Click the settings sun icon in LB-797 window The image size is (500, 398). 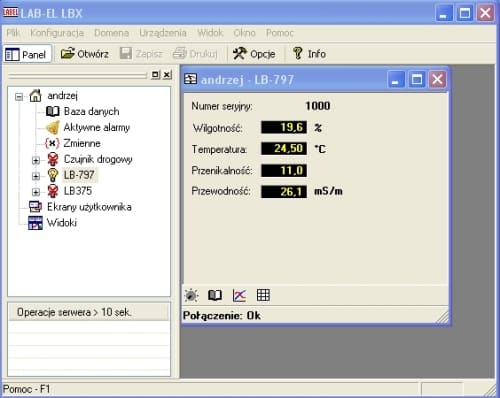coord(191,295)
